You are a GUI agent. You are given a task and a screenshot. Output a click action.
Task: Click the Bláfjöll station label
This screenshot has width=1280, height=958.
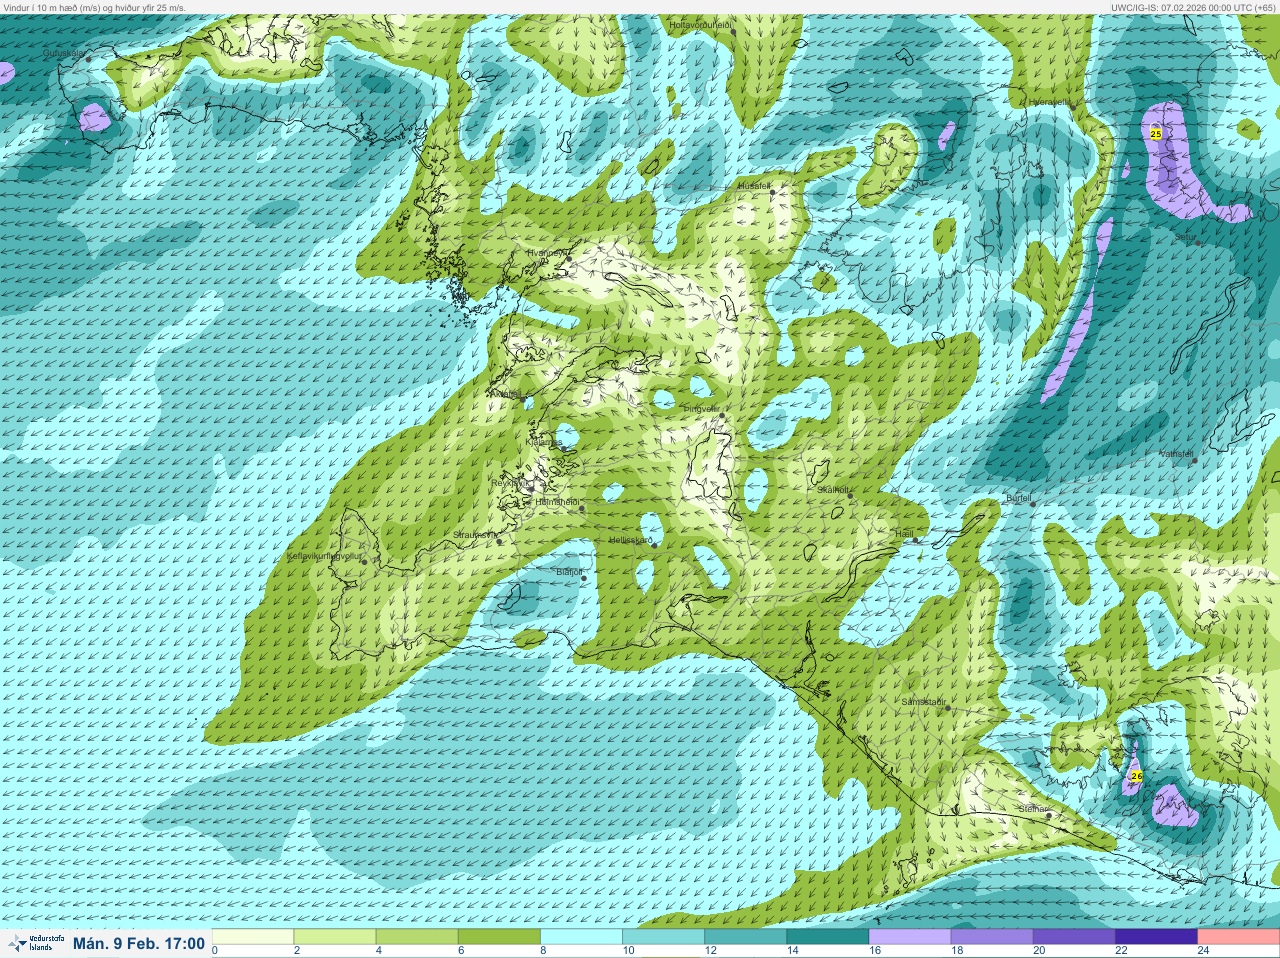tap(569, 572)
